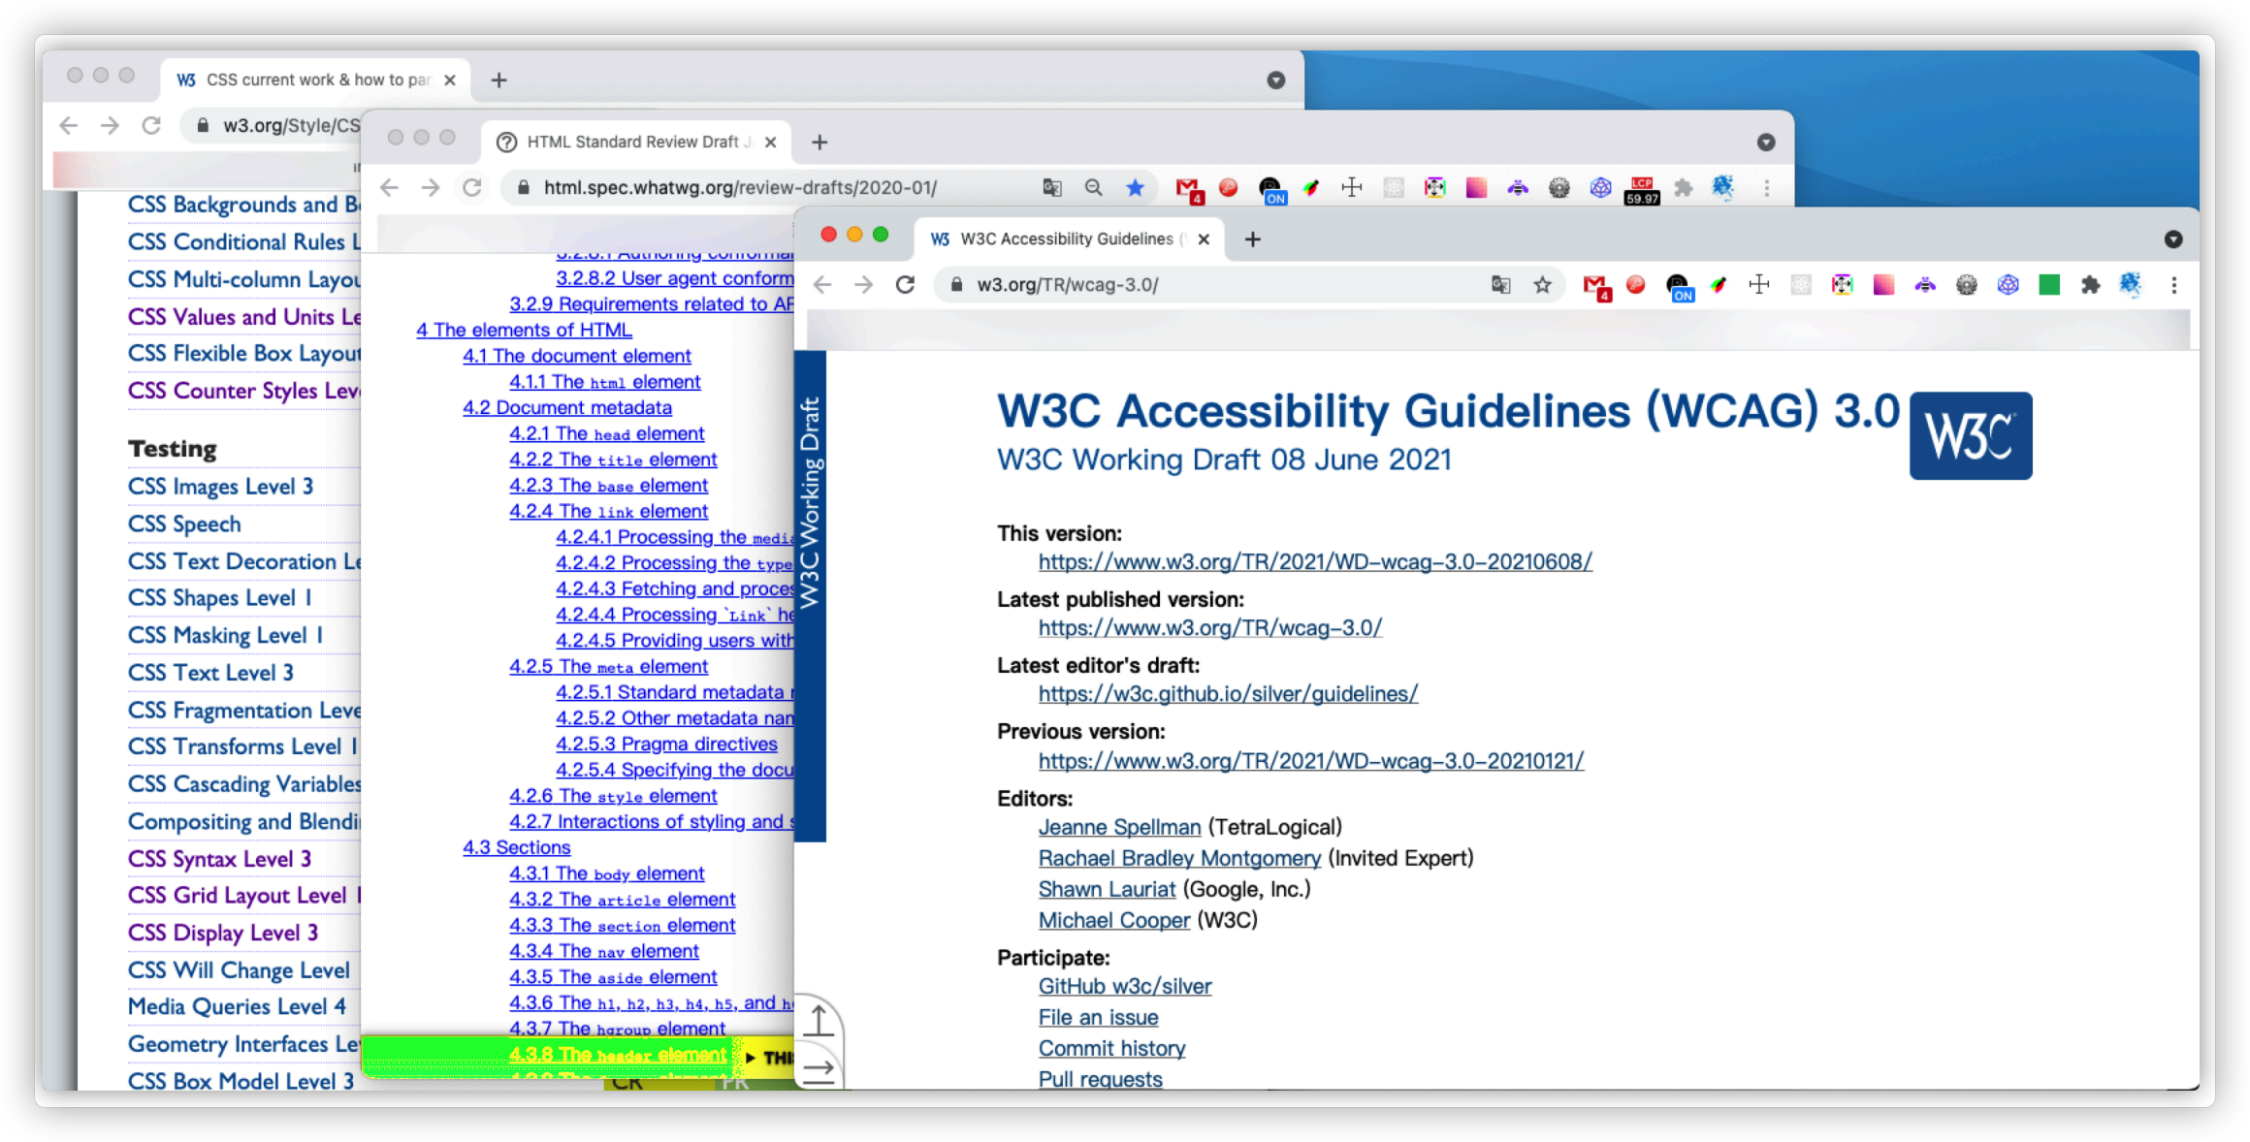Click the crosshair extension in WCAG window
Image resolution: width=2250 pixels, height=1142 pixels.
point(1759,285)
